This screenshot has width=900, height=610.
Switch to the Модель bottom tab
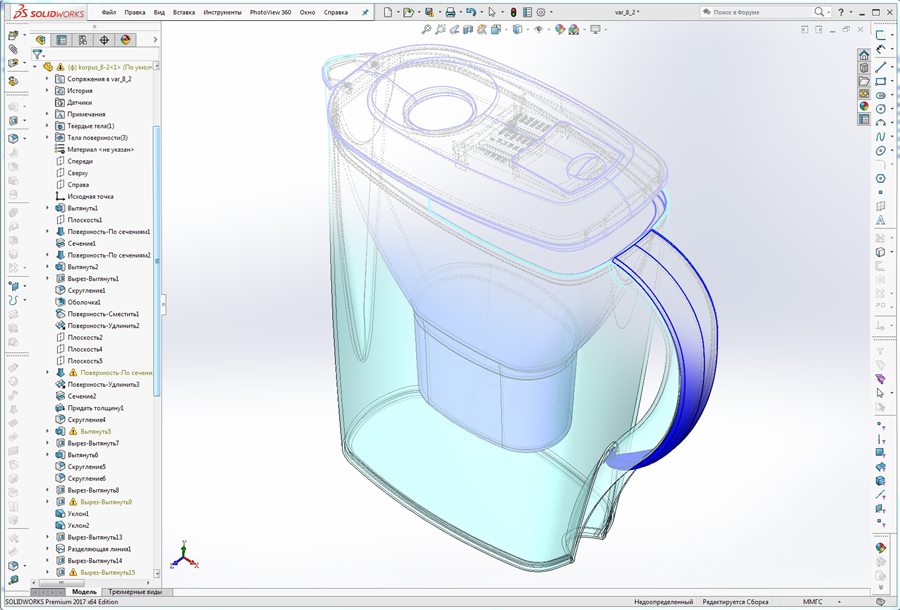tap(84, 592)
